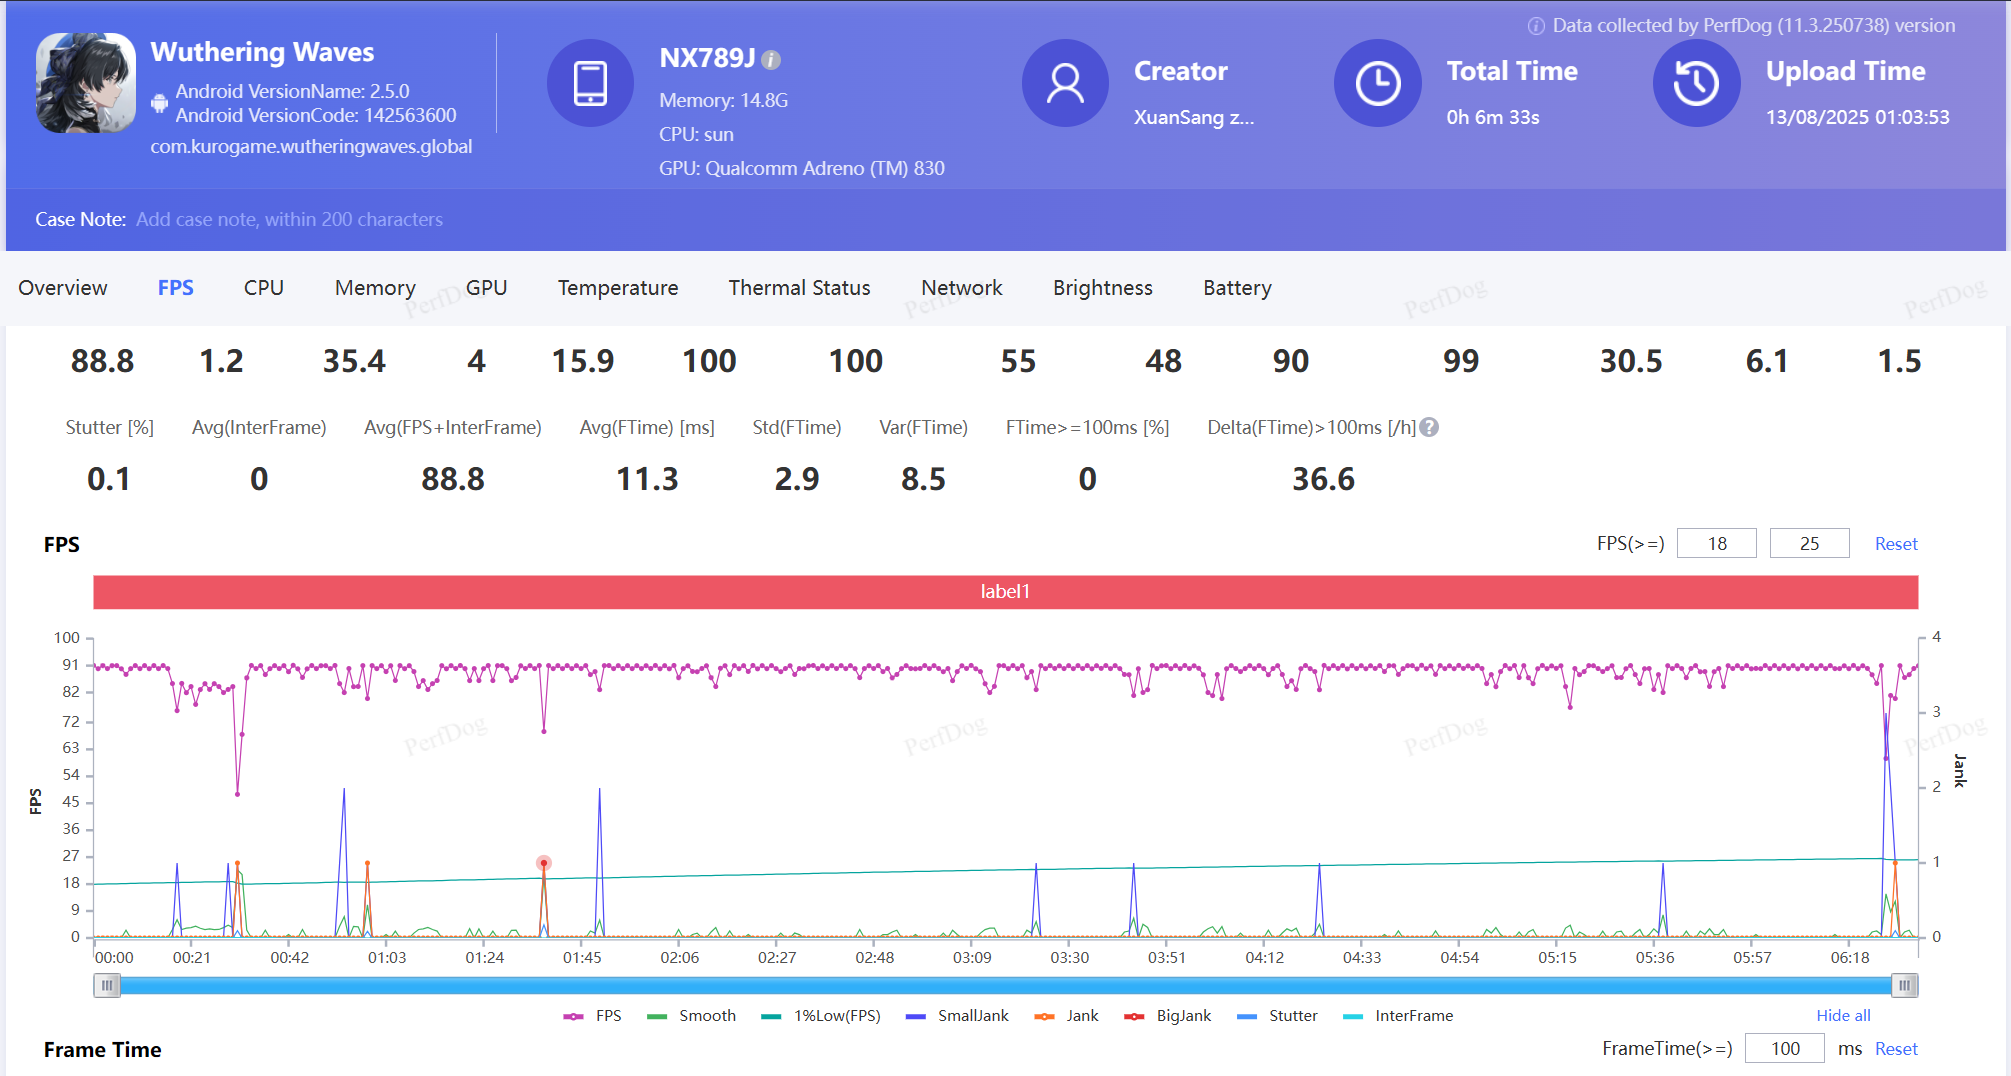The image size is (2011, 1076).
Task: Toggle the 1%Low(FPS) legend series
Action: click(821, 1016)
